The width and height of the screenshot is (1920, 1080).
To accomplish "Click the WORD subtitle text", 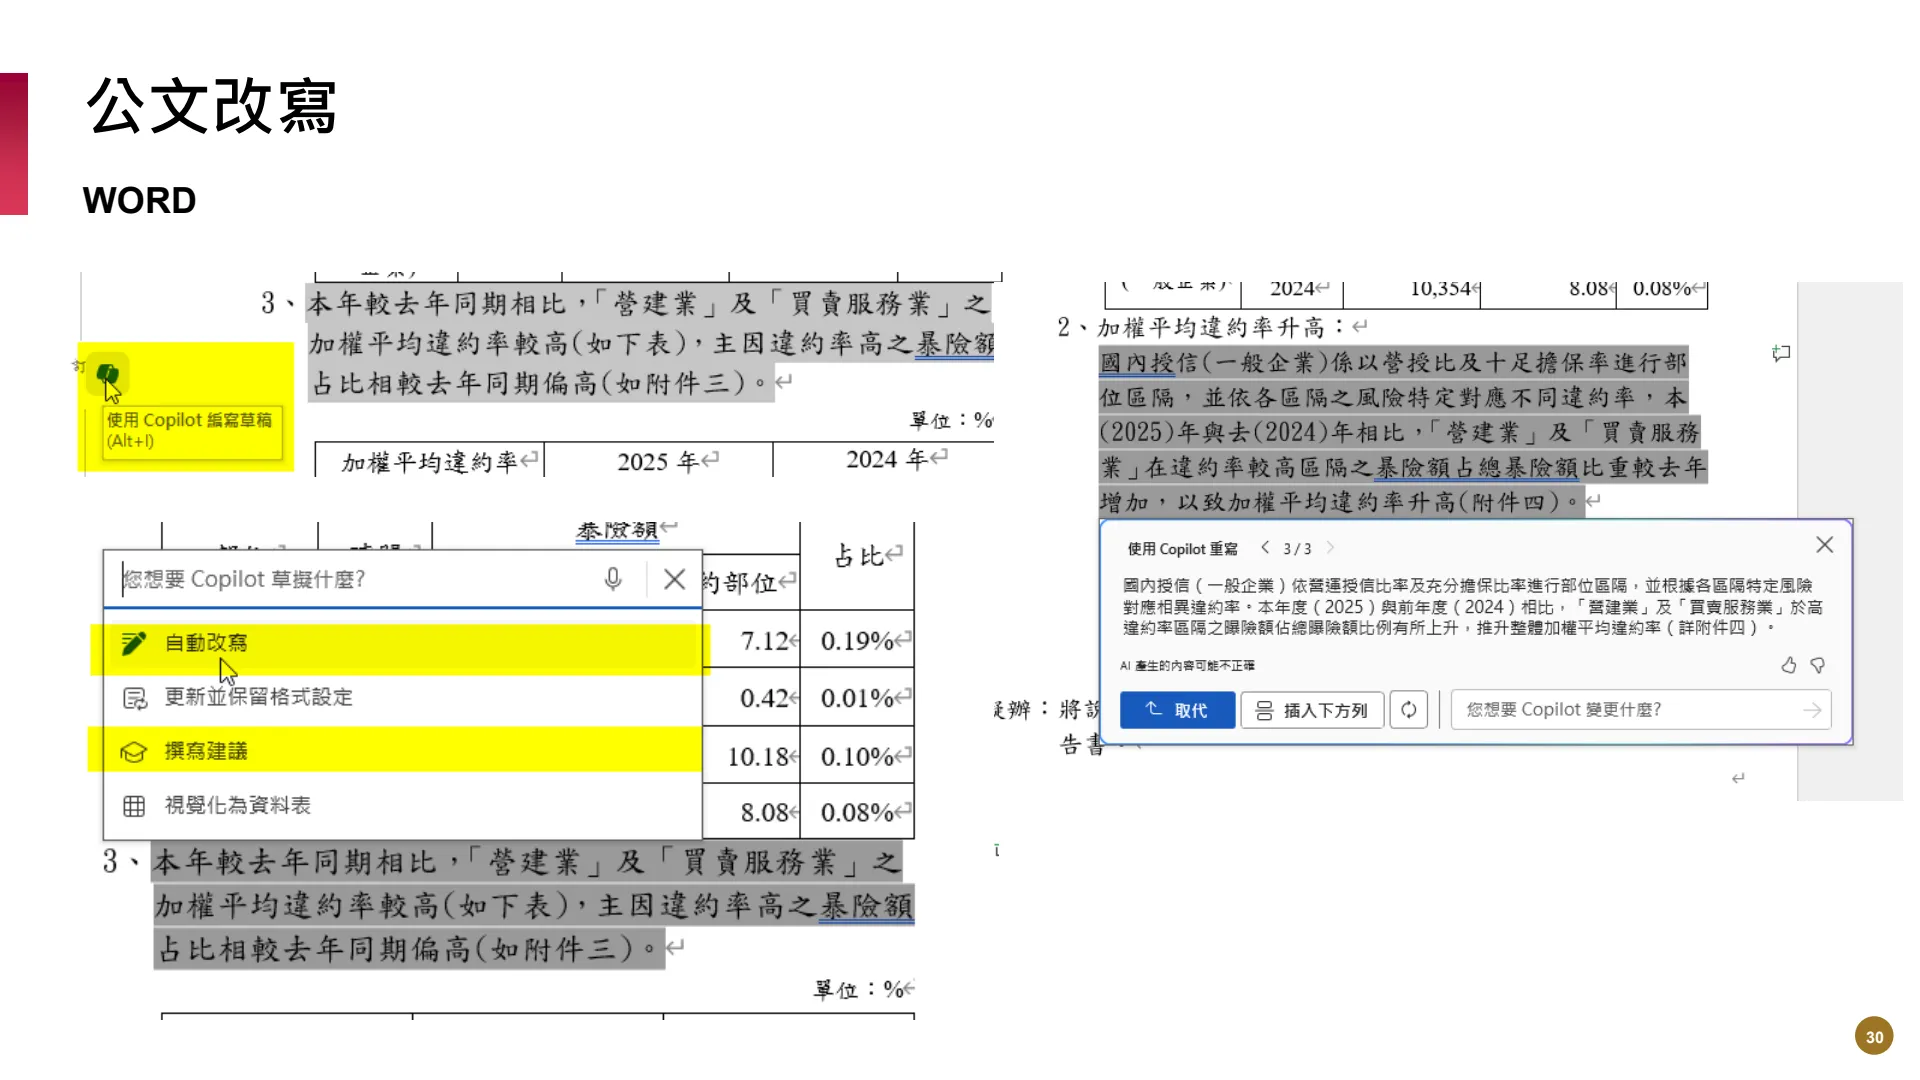I will coord(139,200).
